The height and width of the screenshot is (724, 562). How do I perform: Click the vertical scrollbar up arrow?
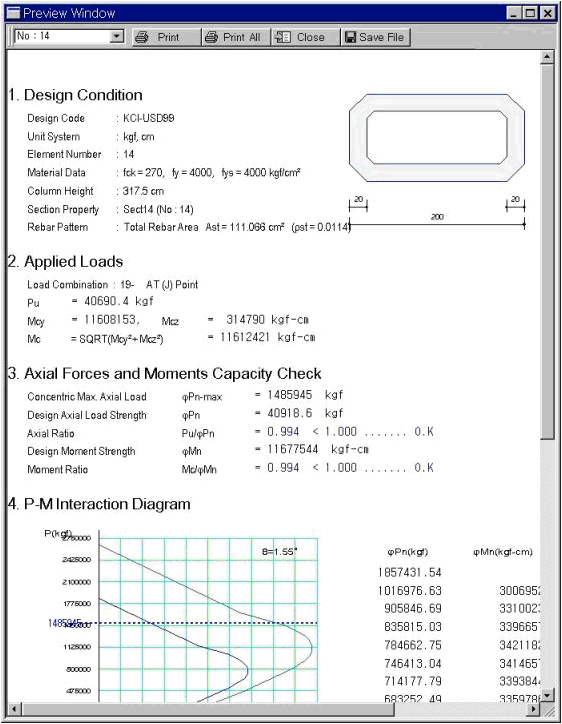(547, 57)
